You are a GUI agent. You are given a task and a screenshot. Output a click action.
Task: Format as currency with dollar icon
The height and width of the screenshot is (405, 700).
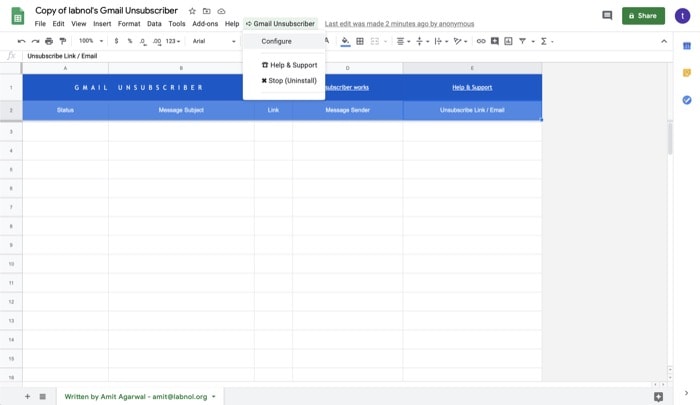(116, 41)
